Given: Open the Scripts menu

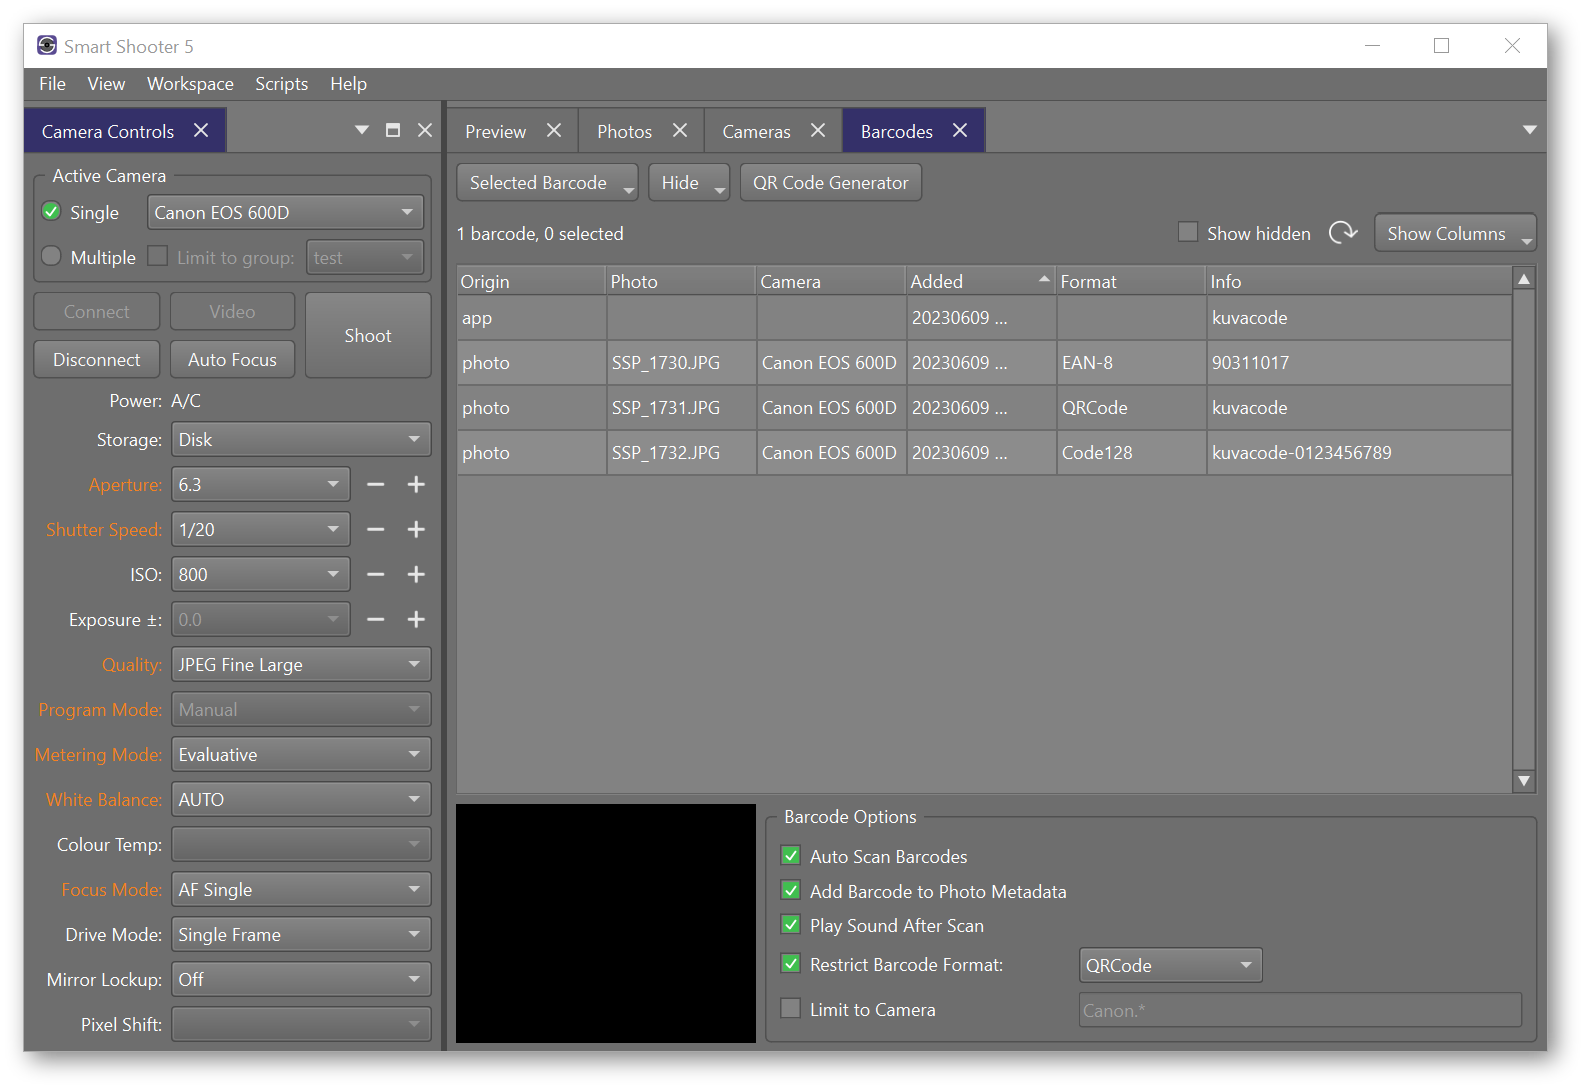Looking at the screenshot, I should coord(281,84).
